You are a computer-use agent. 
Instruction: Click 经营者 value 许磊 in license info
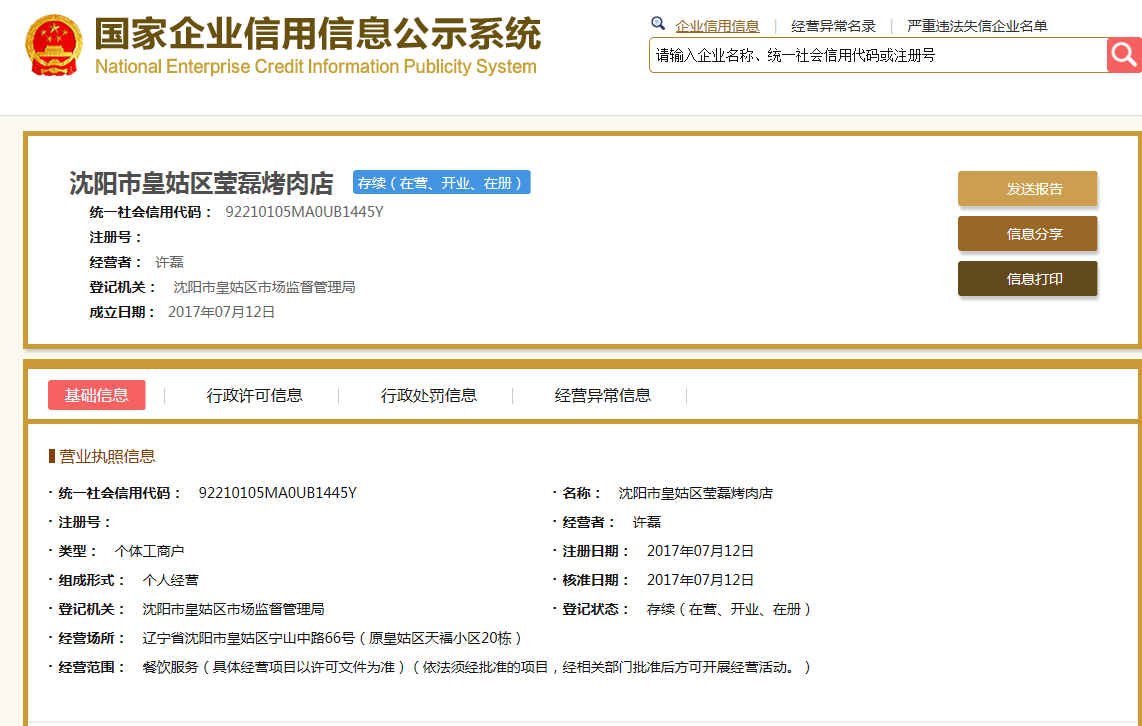(646, 522)
